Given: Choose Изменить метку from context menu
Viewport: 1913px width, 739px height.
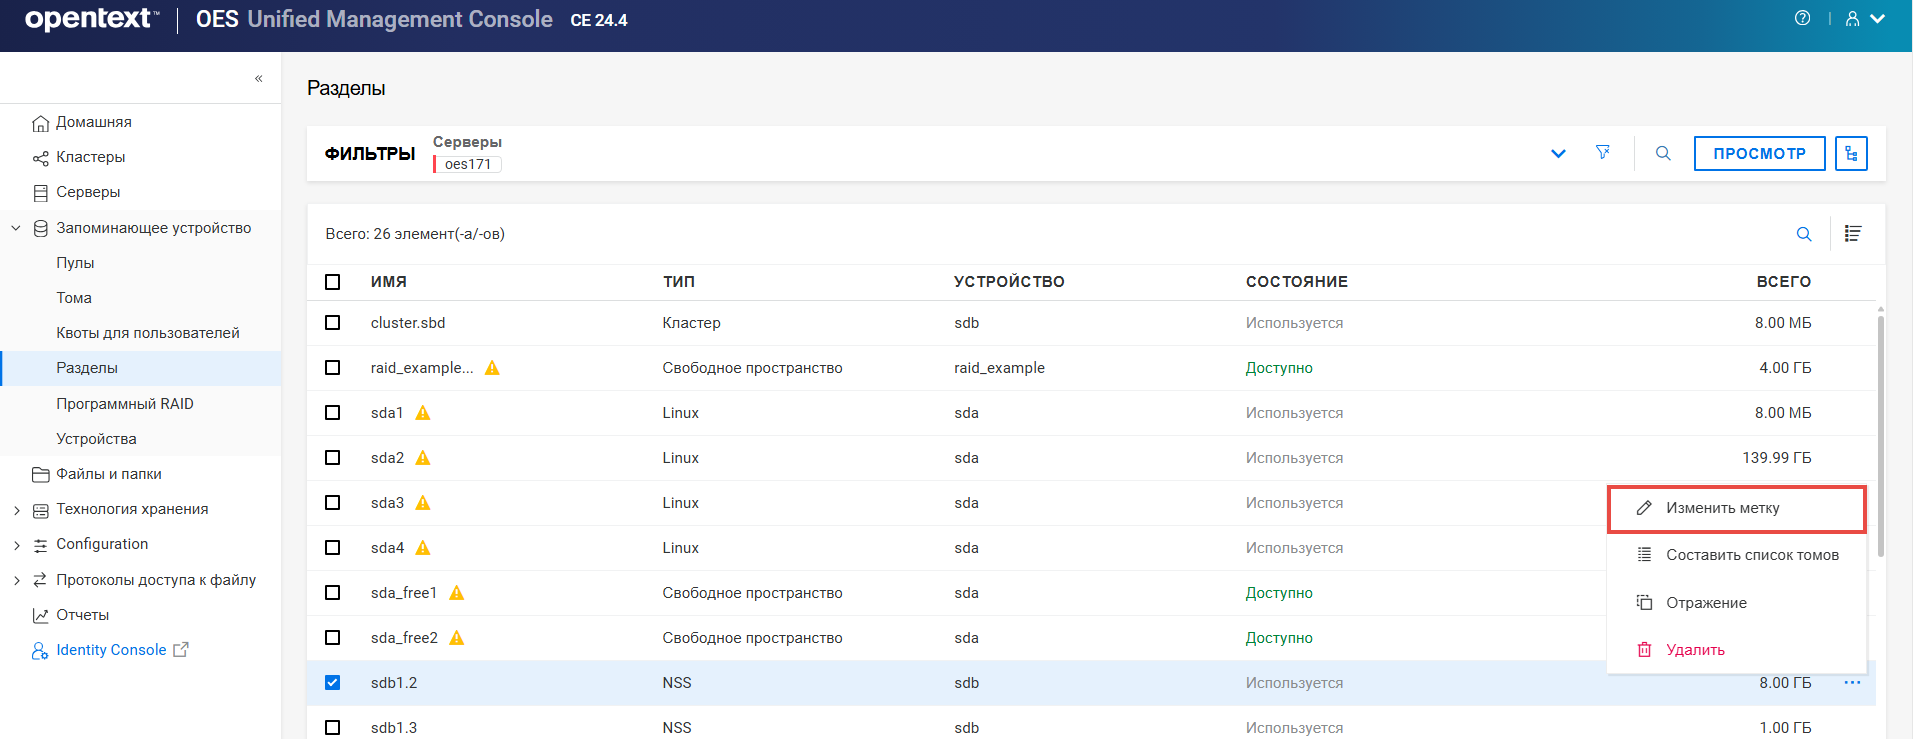Looking at the screenshot, I should (x=1722, y=508).
